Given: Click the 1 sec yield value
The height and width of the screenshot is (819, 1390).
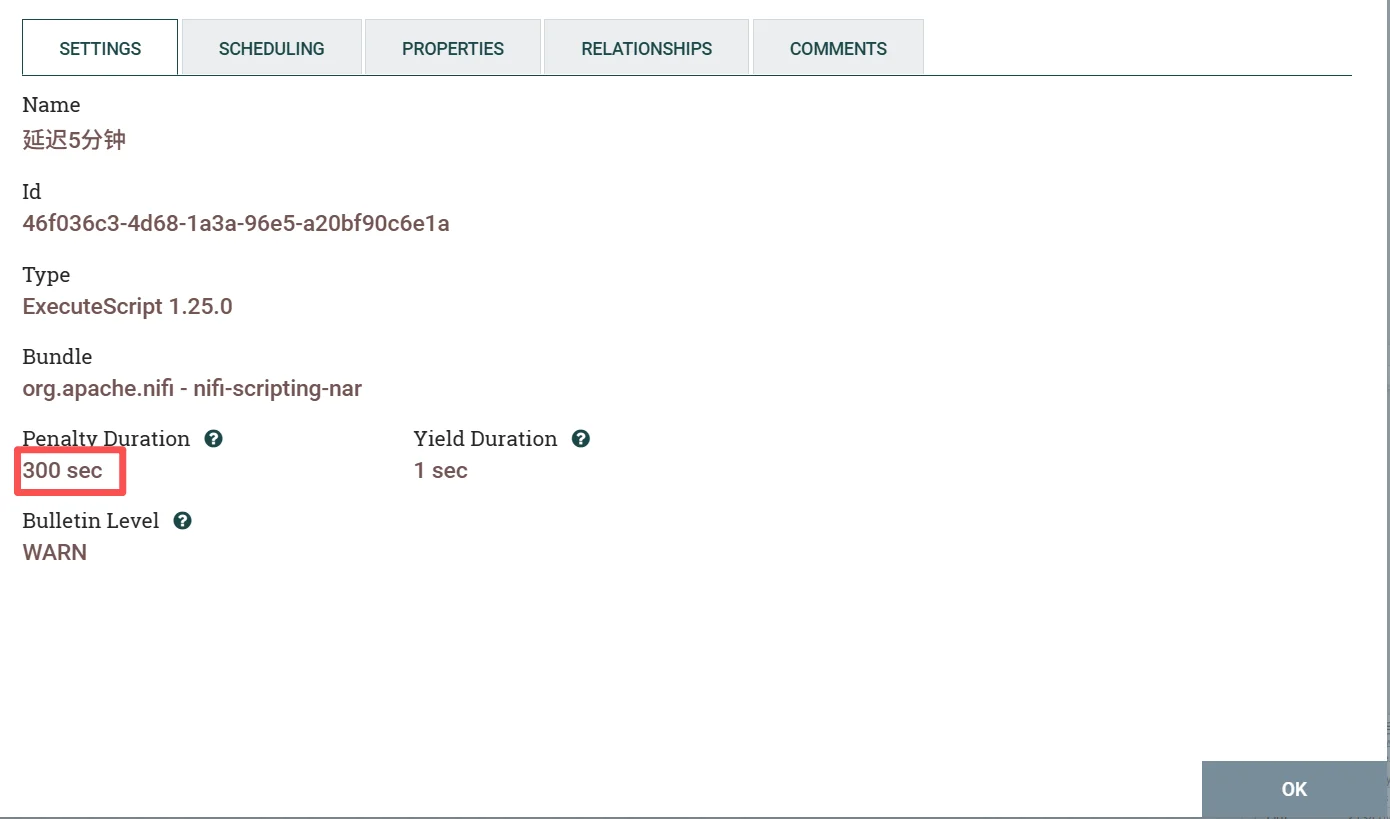Looking at the screenshot, I should tap(440, 471).
